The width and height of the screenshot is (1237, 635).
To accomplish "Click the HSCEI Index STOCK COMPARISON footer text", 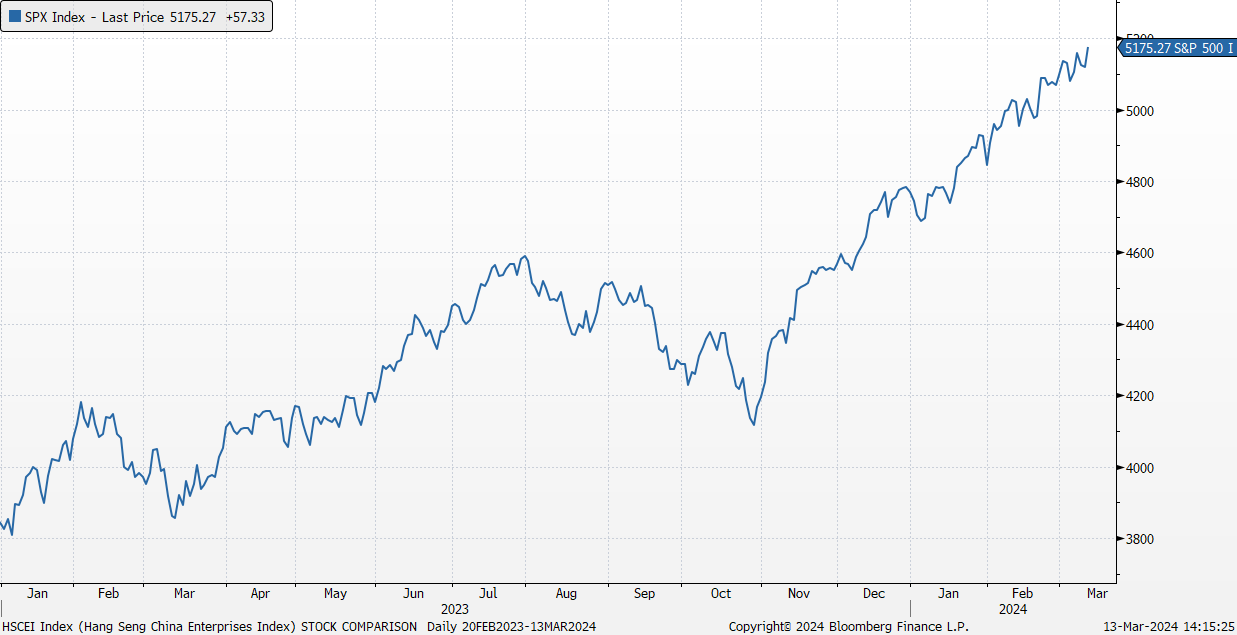I will [x=209, y=627].
